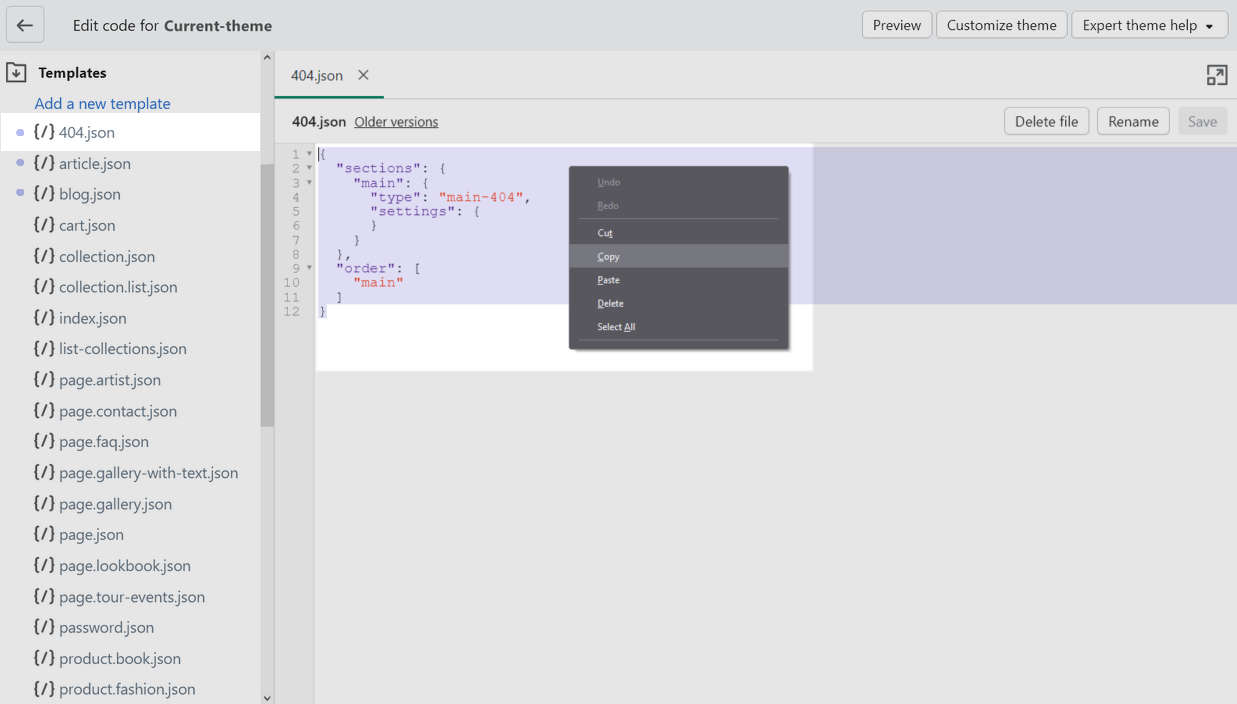Click the Preview button

897,25
